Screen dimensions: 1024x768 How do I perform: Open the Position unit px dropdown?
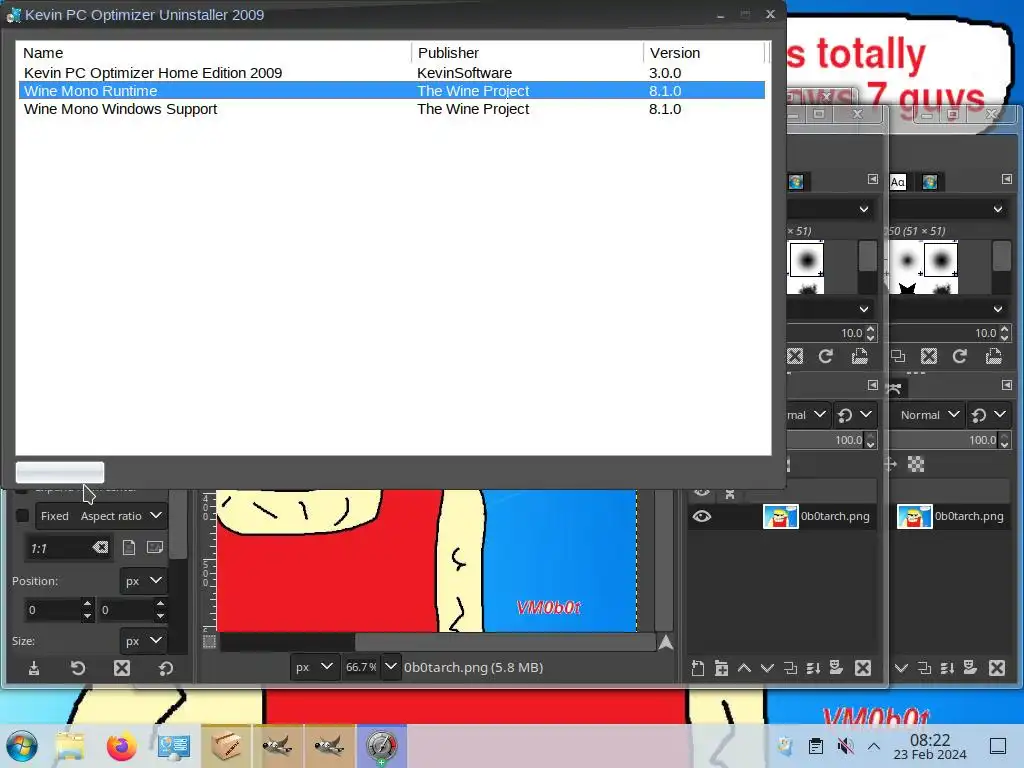point(143,581)
